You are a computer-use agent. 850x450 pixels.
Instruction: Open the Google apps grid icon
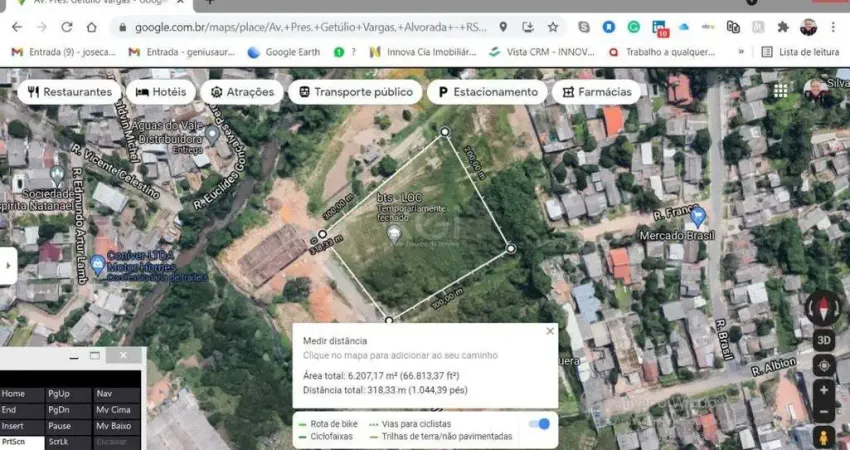point(780,91)
